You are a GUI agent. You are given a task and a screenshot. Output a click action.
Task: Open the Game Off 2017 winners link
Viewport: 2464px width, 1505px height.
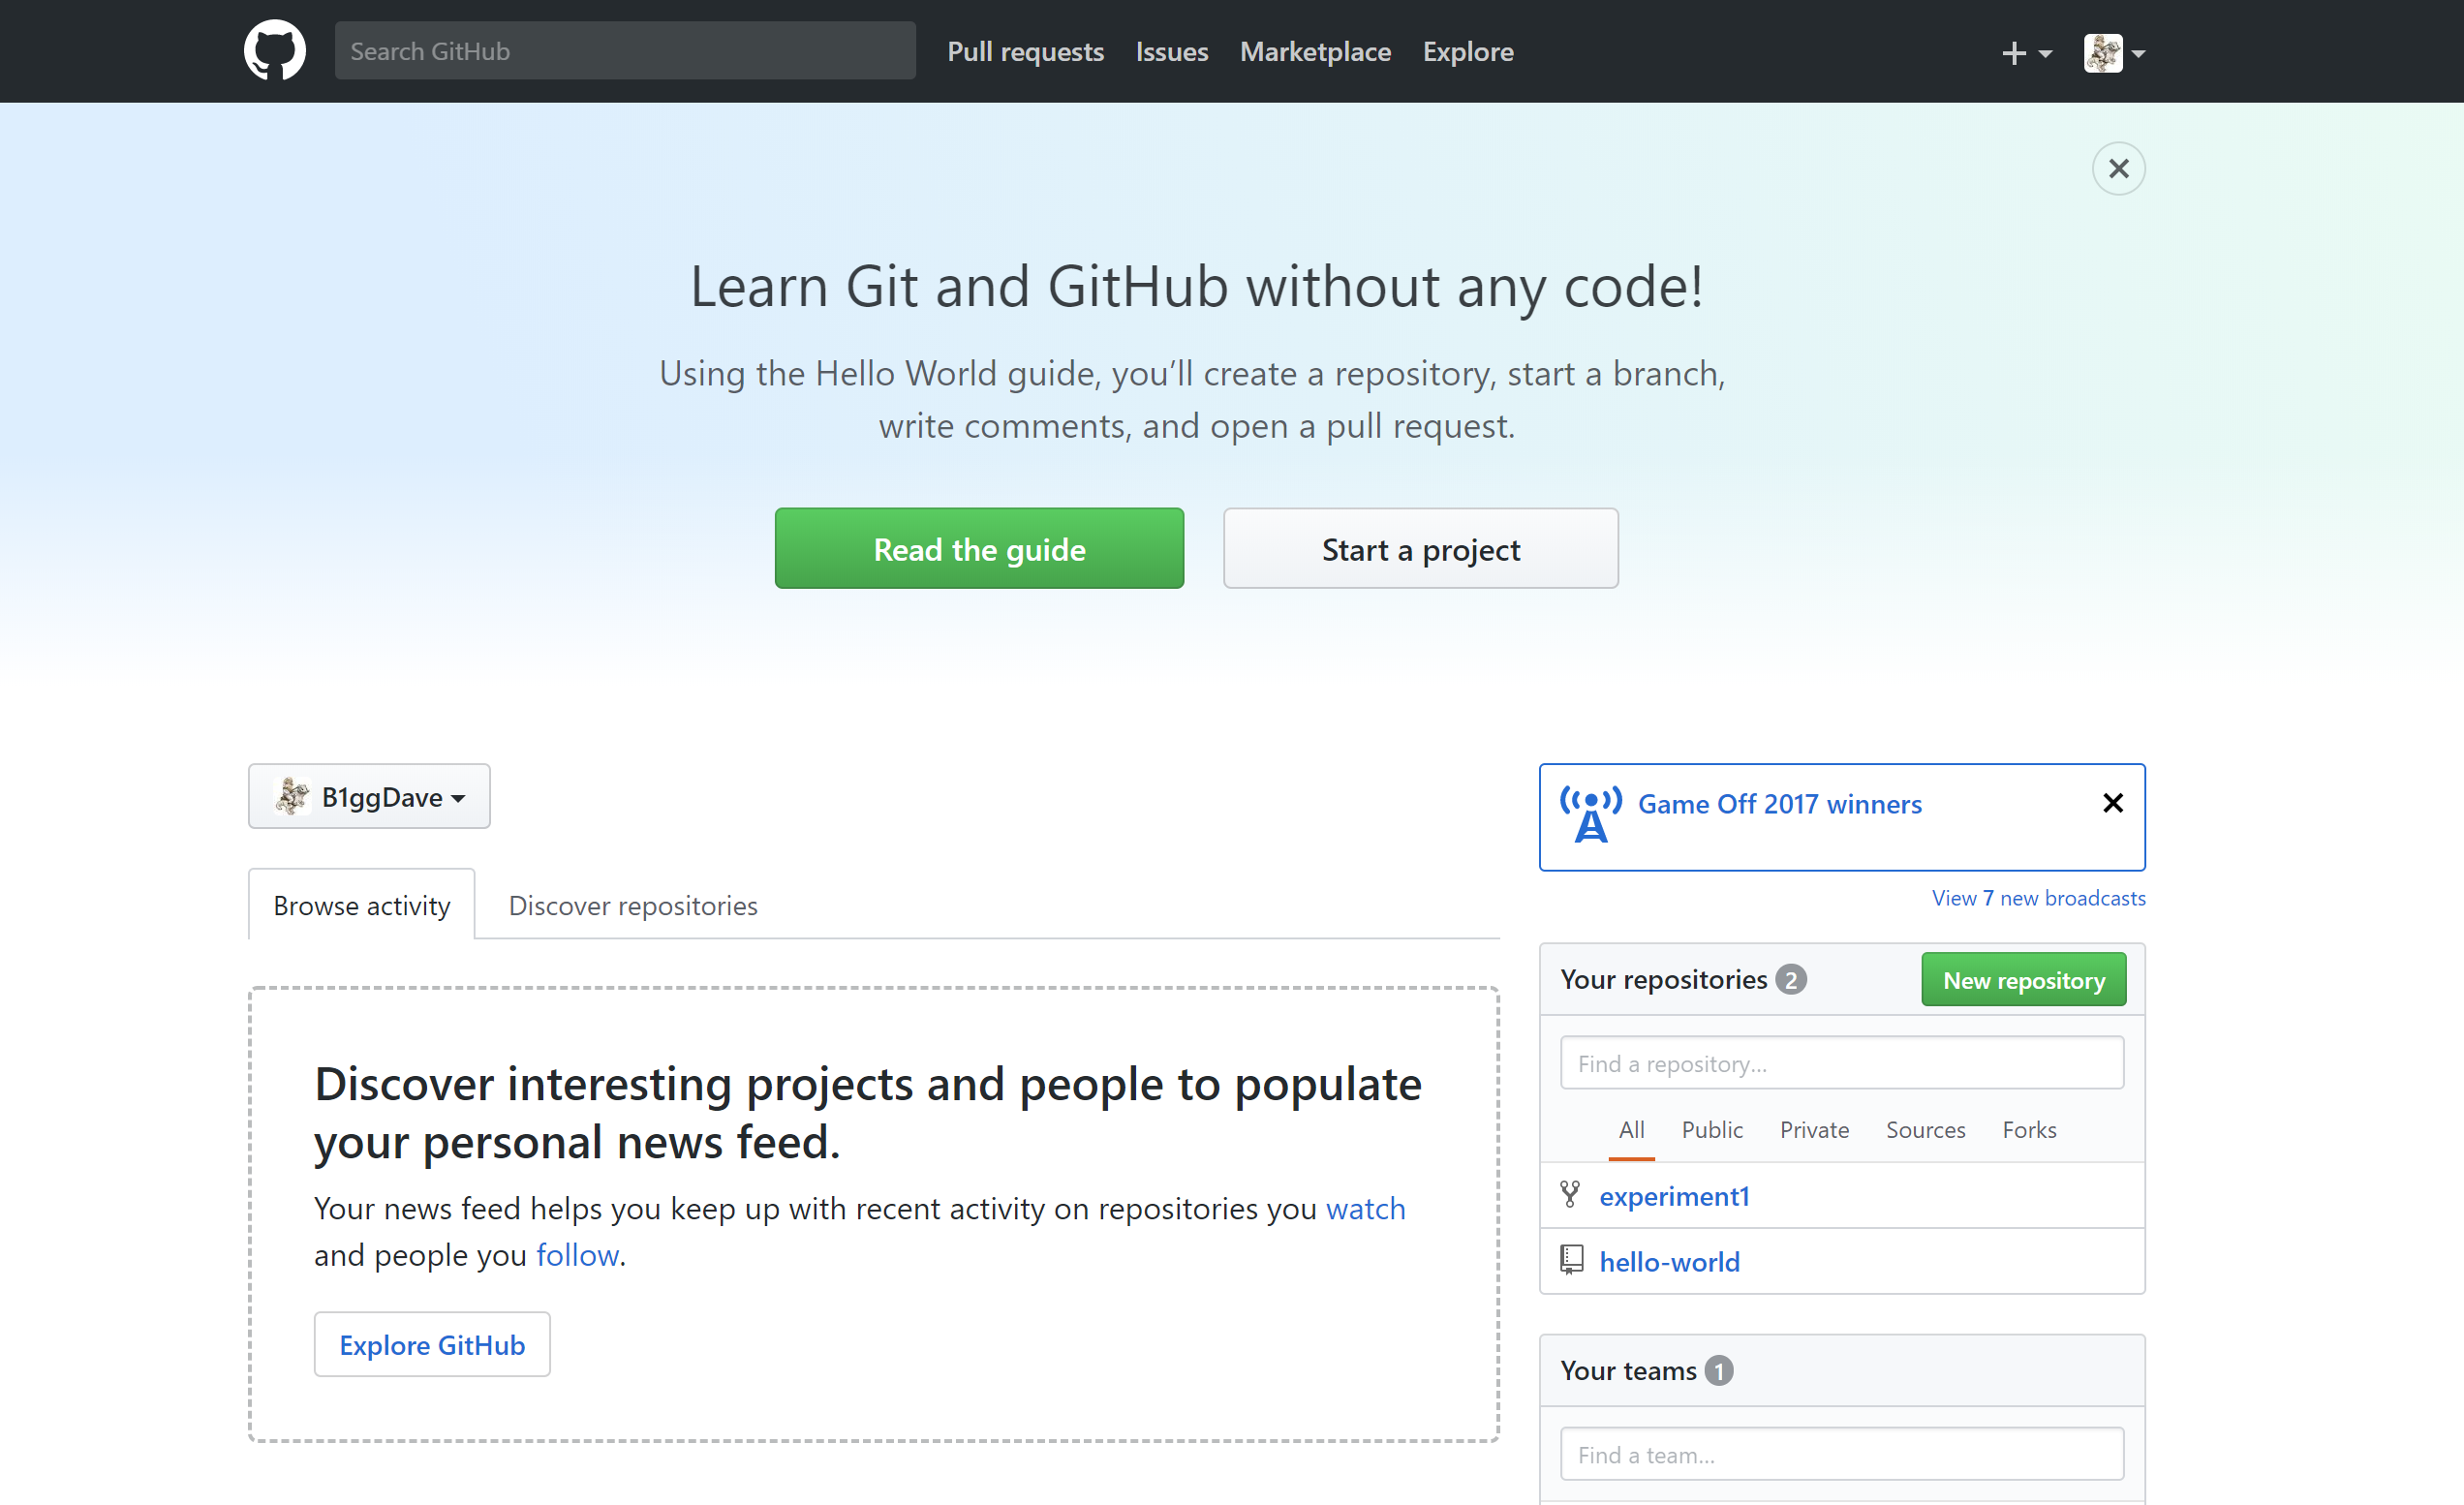(x=1779, y=804)
